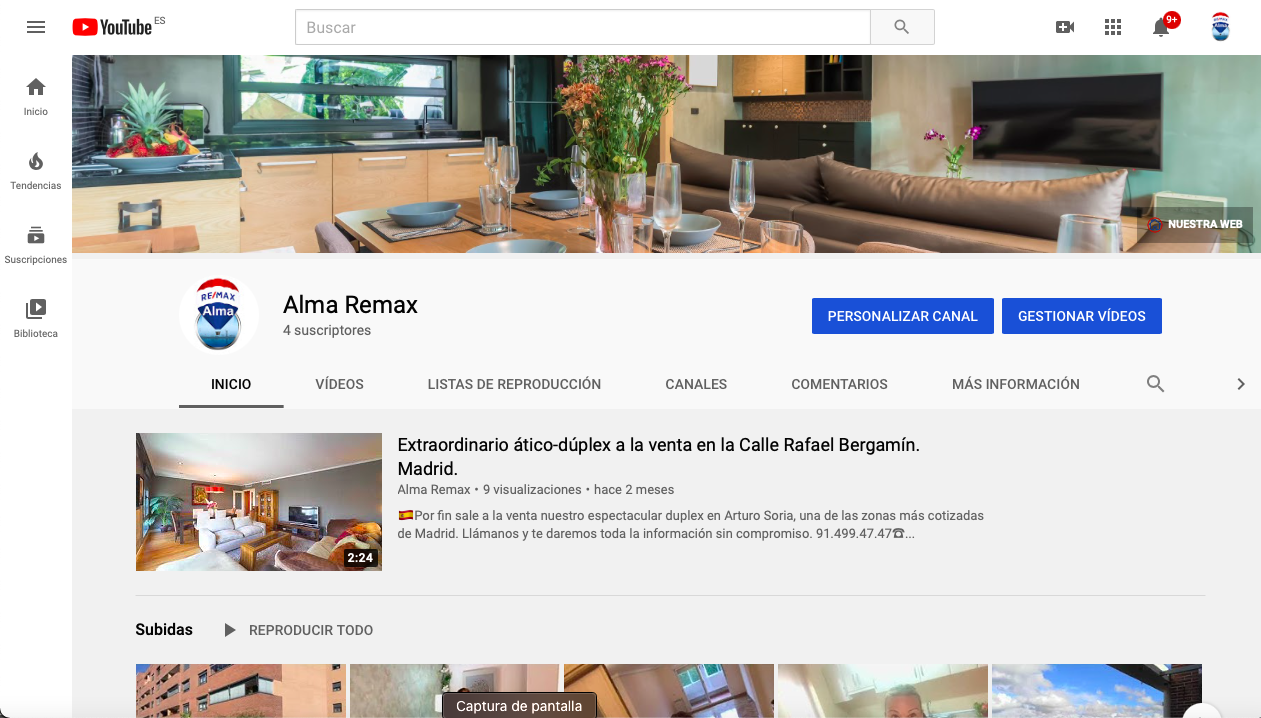Open Tendencias in the sidebar
1261x718 pixels.
(x=36, y=170)
